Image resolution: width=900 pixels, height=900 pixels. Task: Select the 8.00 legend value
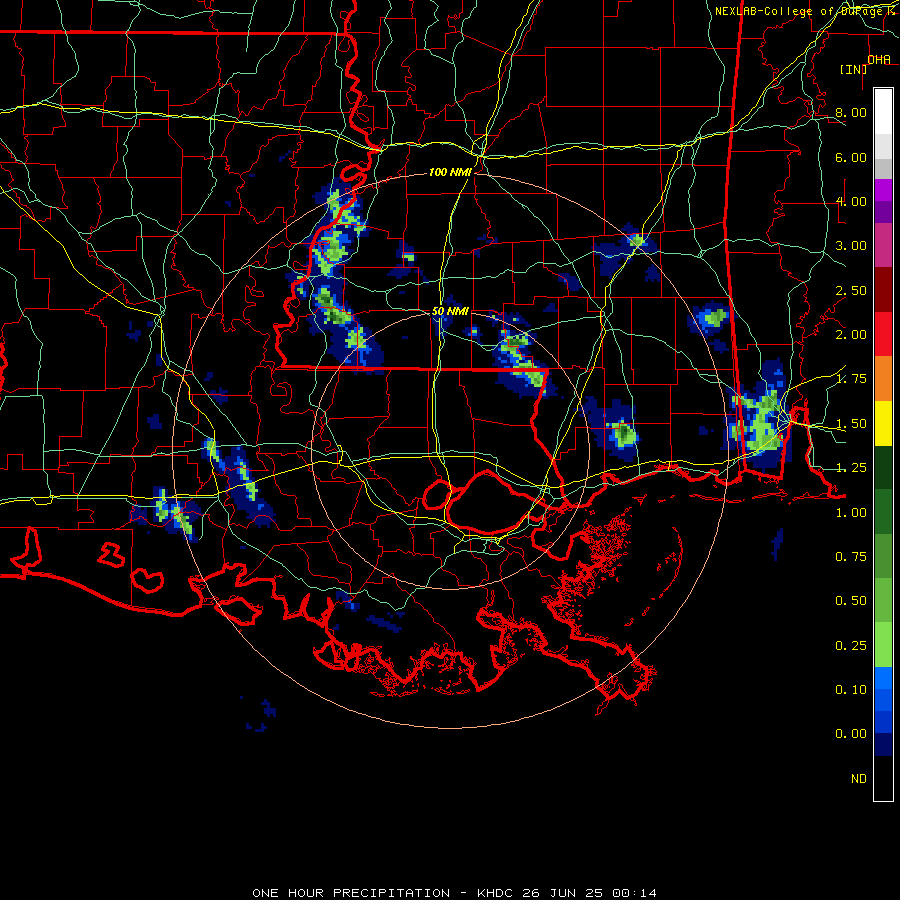(x=851, y=112)
